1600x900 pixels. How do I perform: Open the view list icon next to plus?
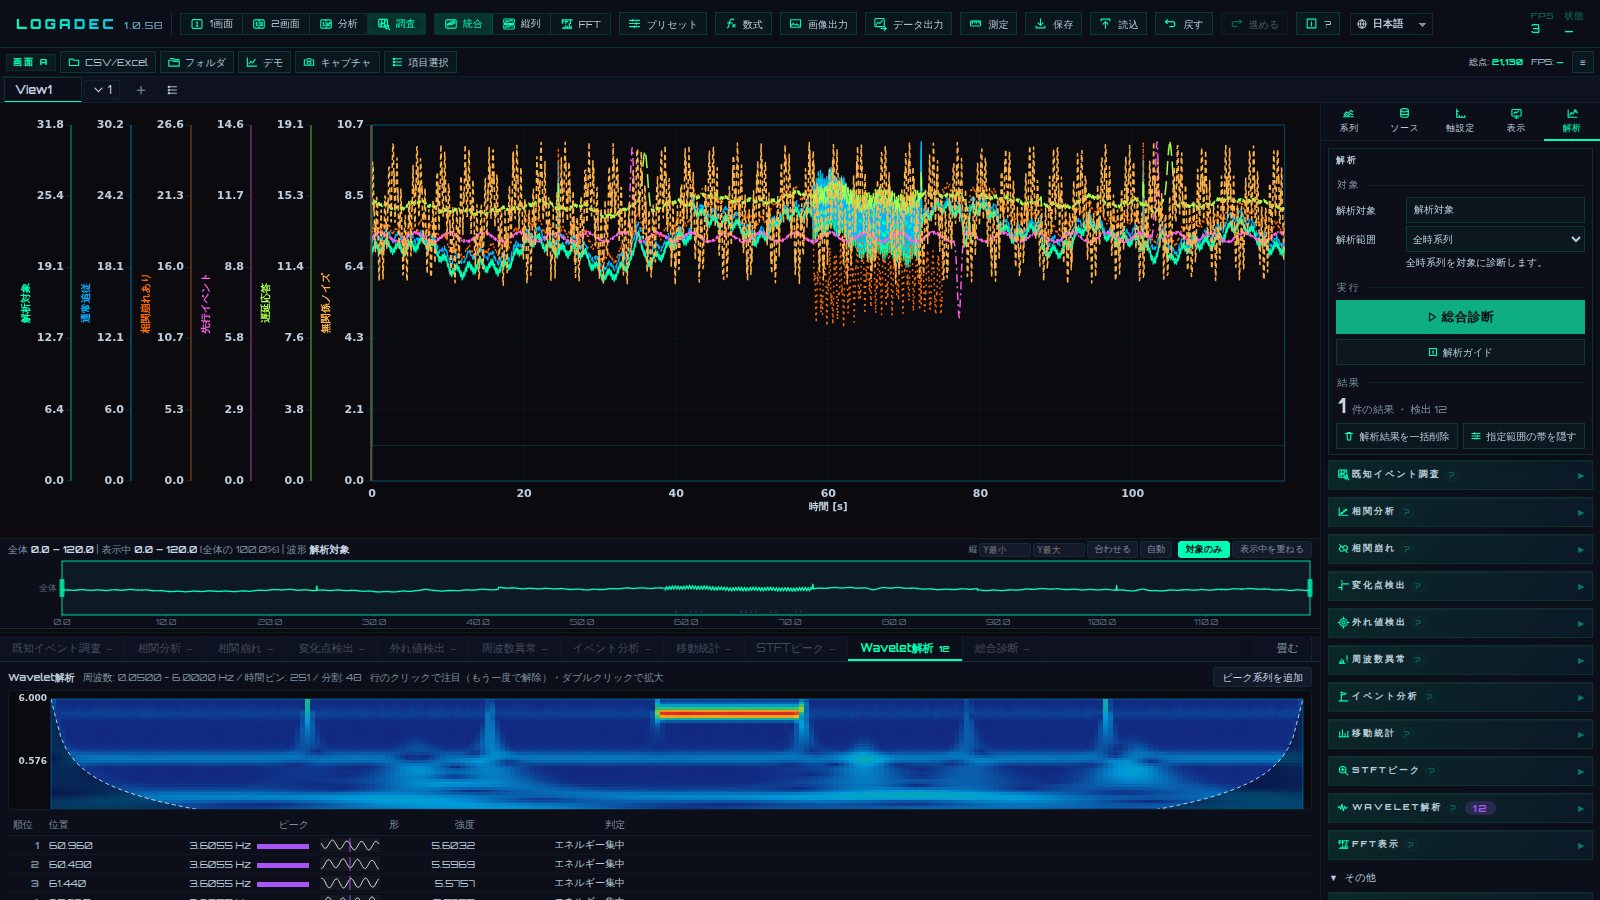(172, 90)
